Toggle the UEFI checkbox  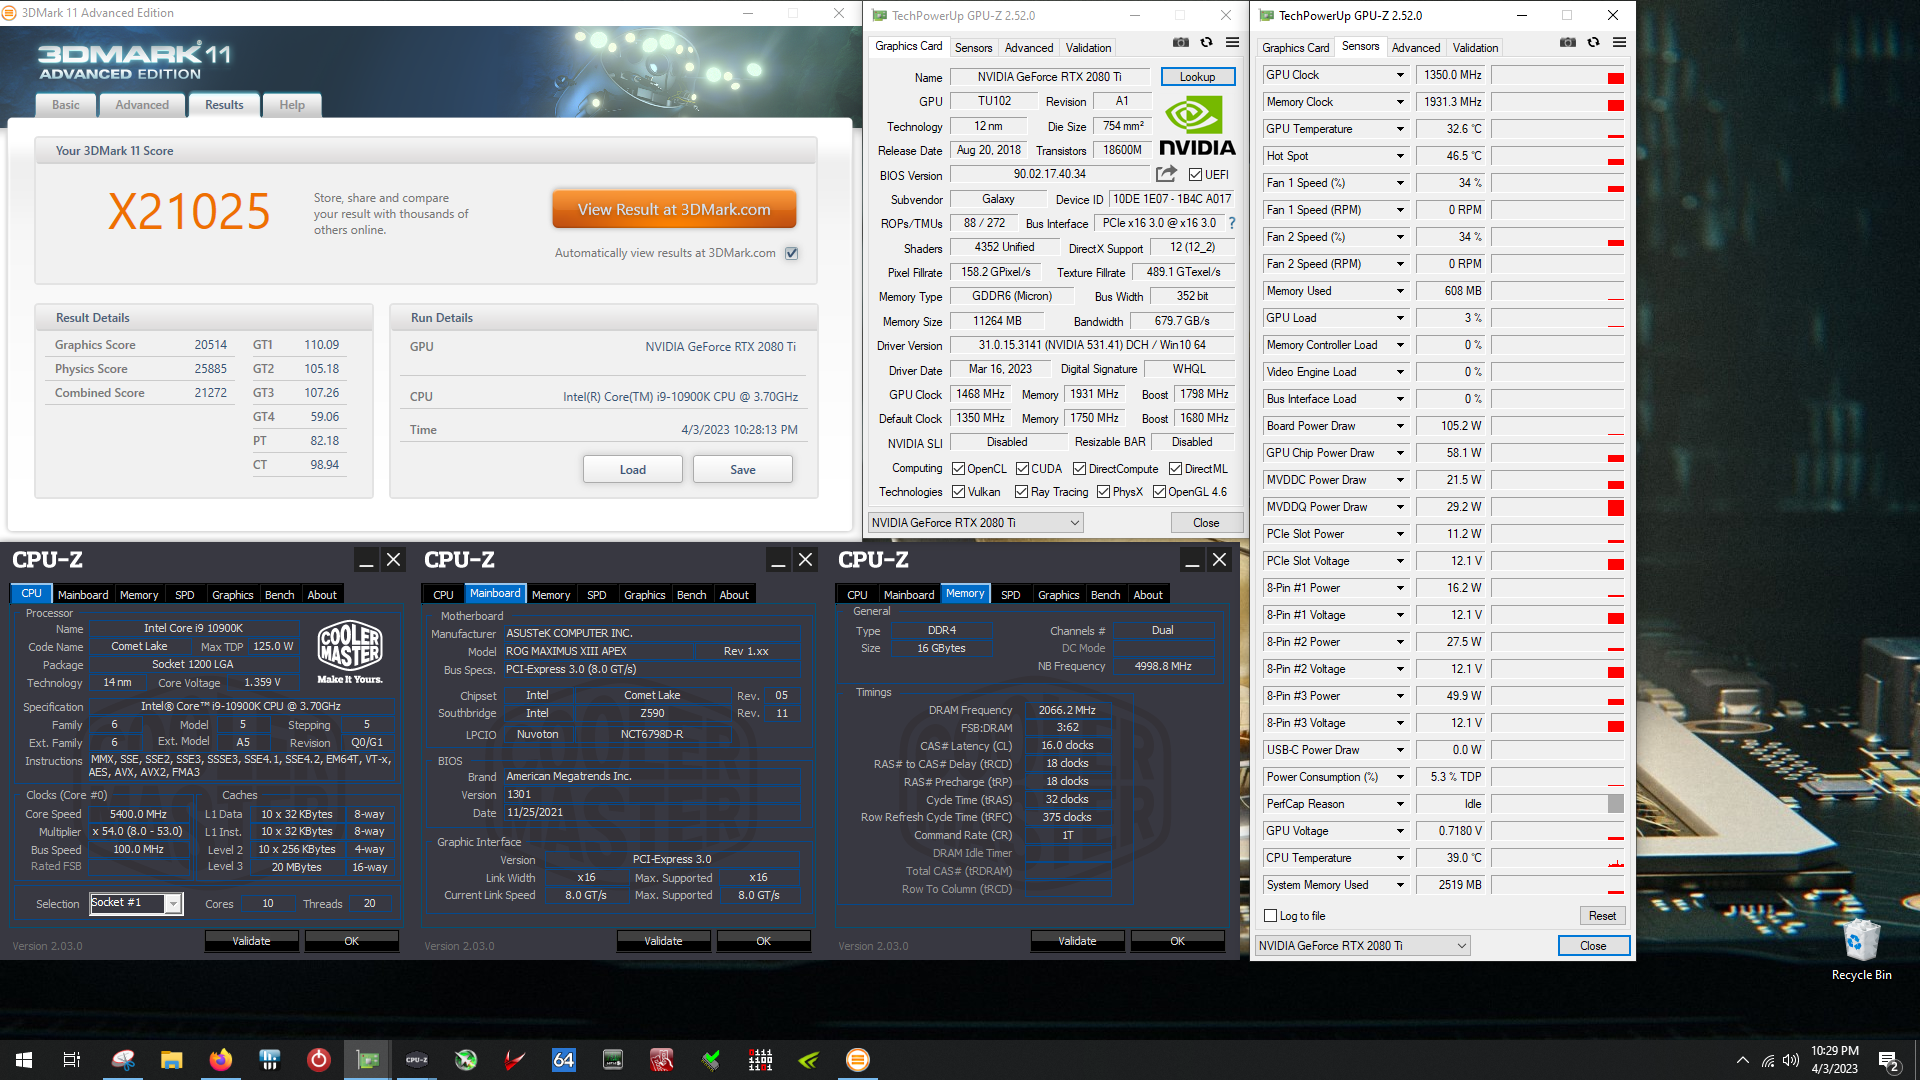(1195, 174)
